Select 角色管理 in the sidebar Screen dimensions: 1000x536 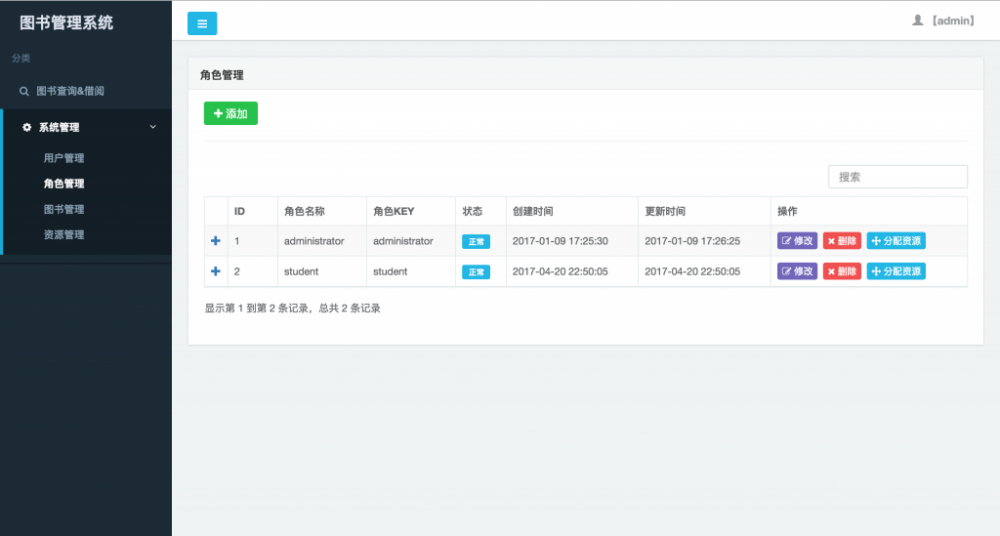64,184
